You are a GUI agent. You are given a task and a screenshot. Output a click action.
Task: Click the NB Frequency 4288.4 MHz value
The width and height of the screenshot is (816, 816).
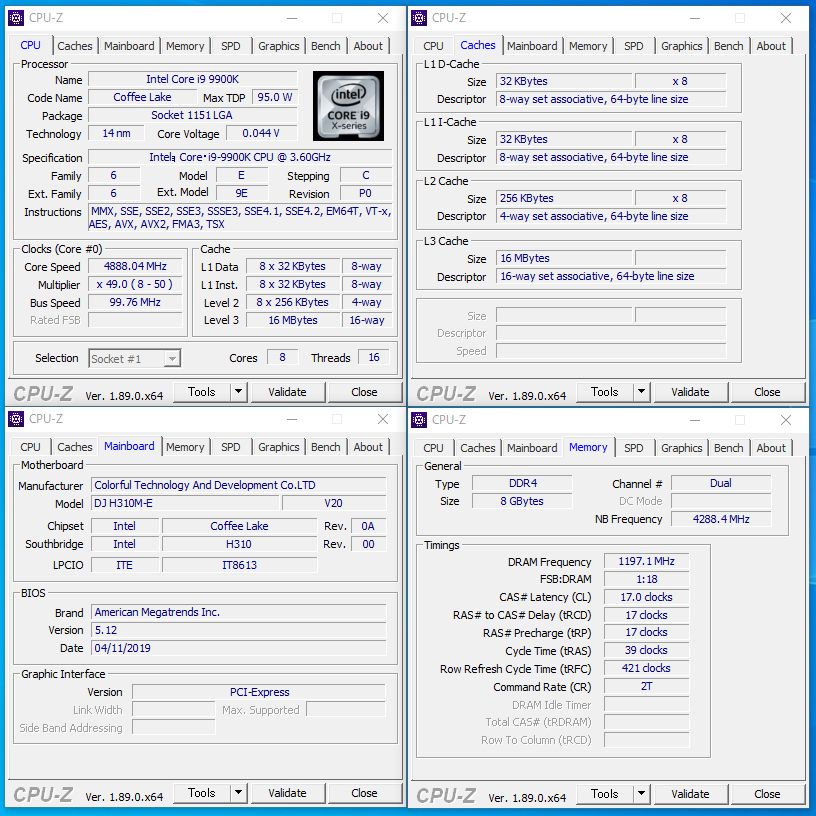tap(721, 519)
